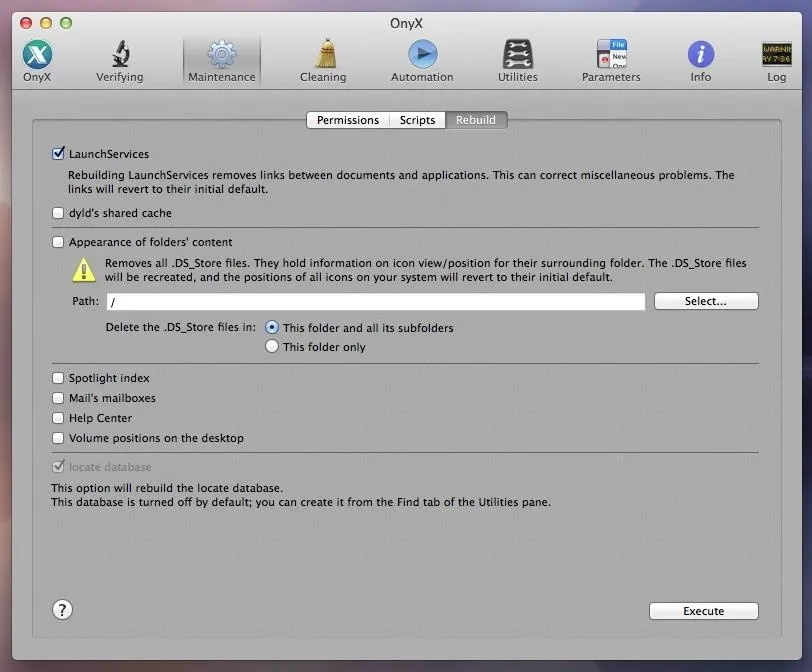
Task: Toggle the locate database checkbox
Action: 58,466
